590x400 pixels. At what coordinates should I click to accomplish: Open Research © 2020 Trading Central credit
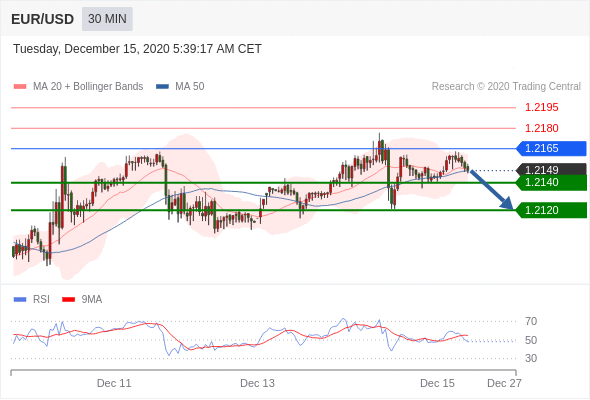click(506, 87)
